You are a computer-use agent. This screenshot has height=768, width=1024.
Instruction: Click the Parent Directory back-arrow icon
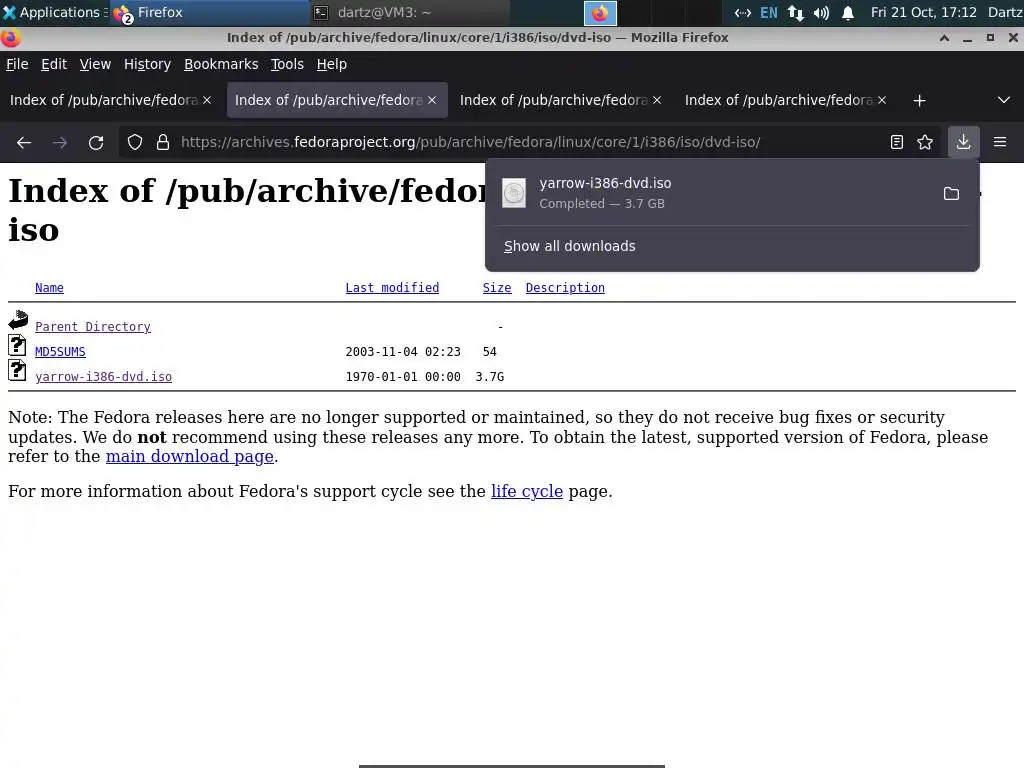[18, 319]
